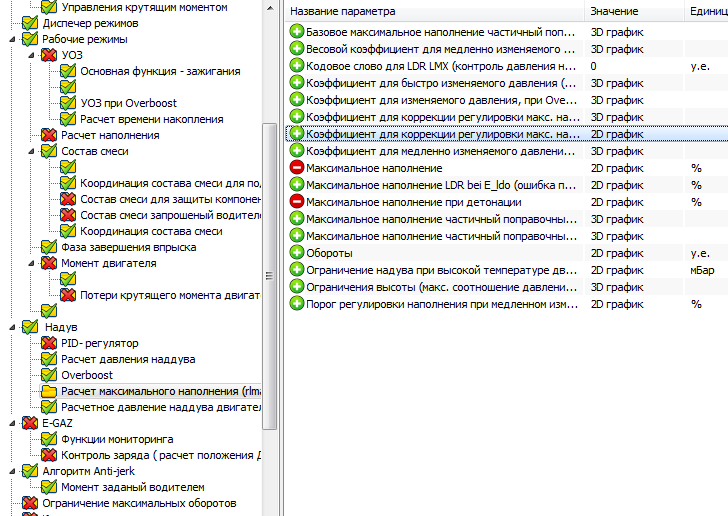Click the yellow folder icon for Расчет максимального наполнения

coord(49,391)
